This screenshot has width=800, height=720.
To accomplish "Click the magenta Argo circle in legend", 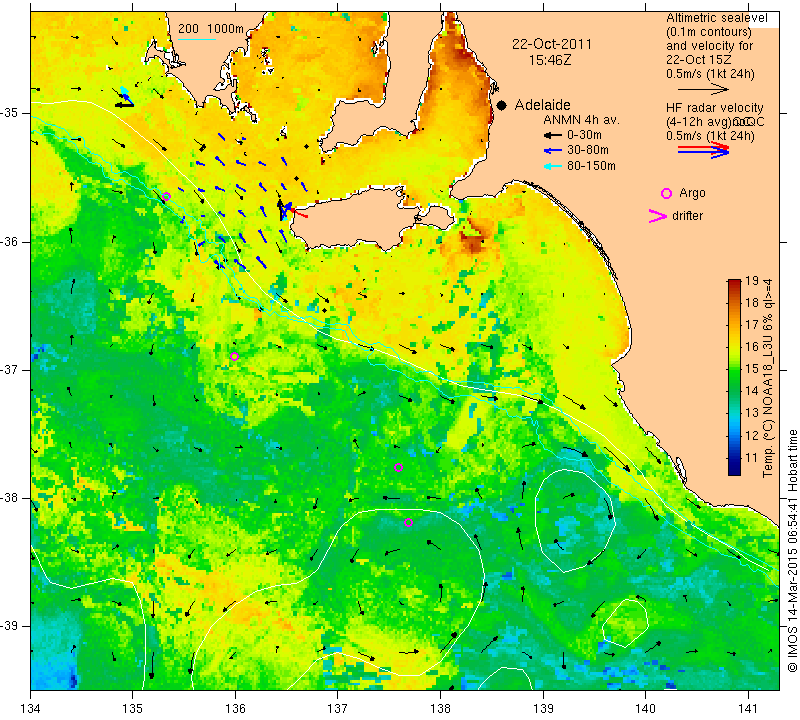I will 666,193.
